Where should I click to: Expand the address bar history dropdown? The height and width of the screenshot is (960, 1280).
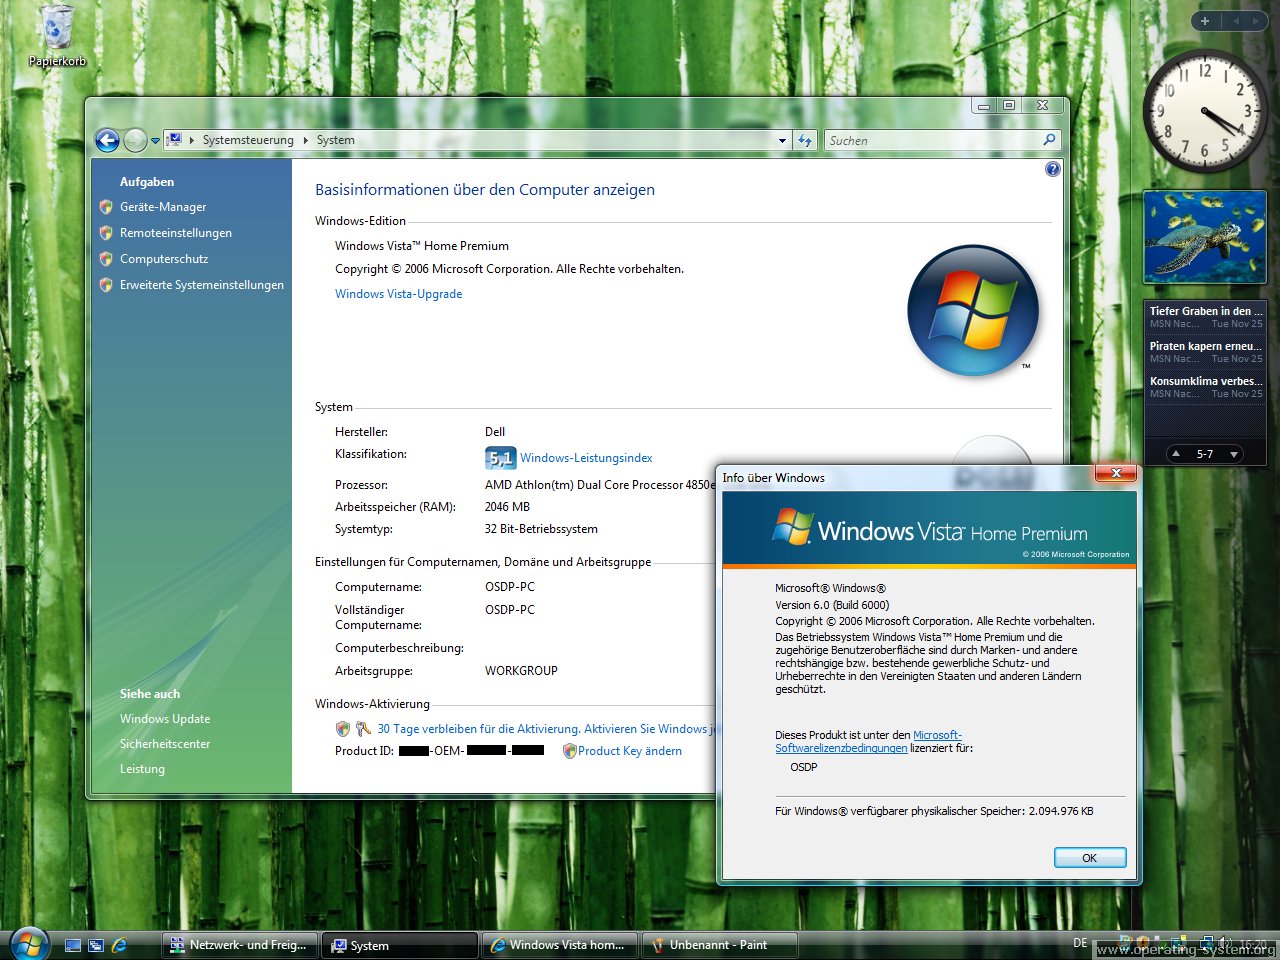tap(782, 140)
